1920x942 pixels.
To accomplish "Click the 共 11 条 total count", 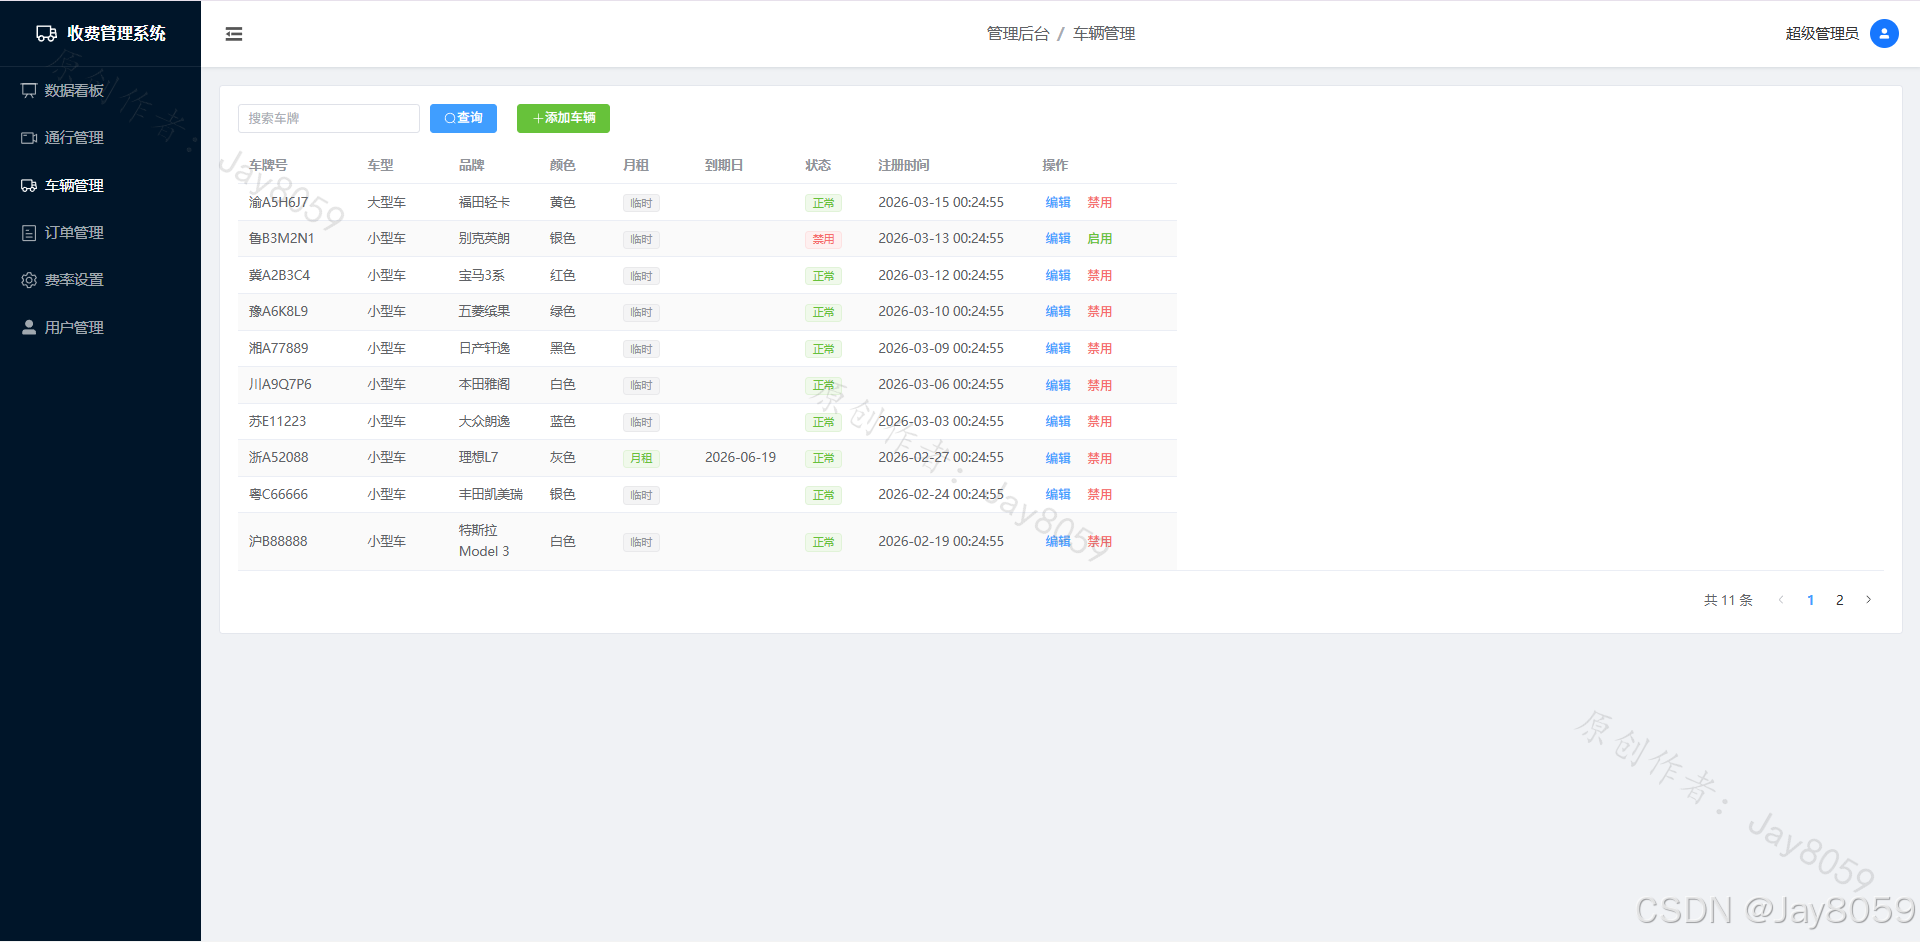I will (1728, 600).
